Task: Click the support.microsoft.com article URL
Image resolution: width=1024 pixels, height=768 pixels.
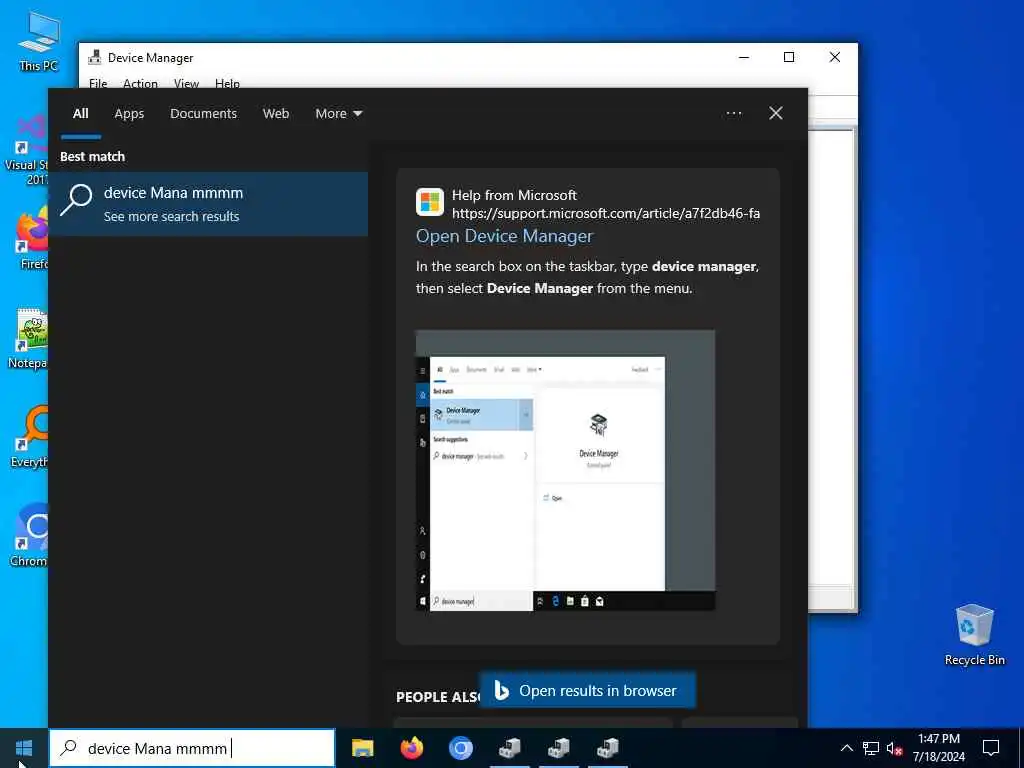Action: click(x=606, y=214)
